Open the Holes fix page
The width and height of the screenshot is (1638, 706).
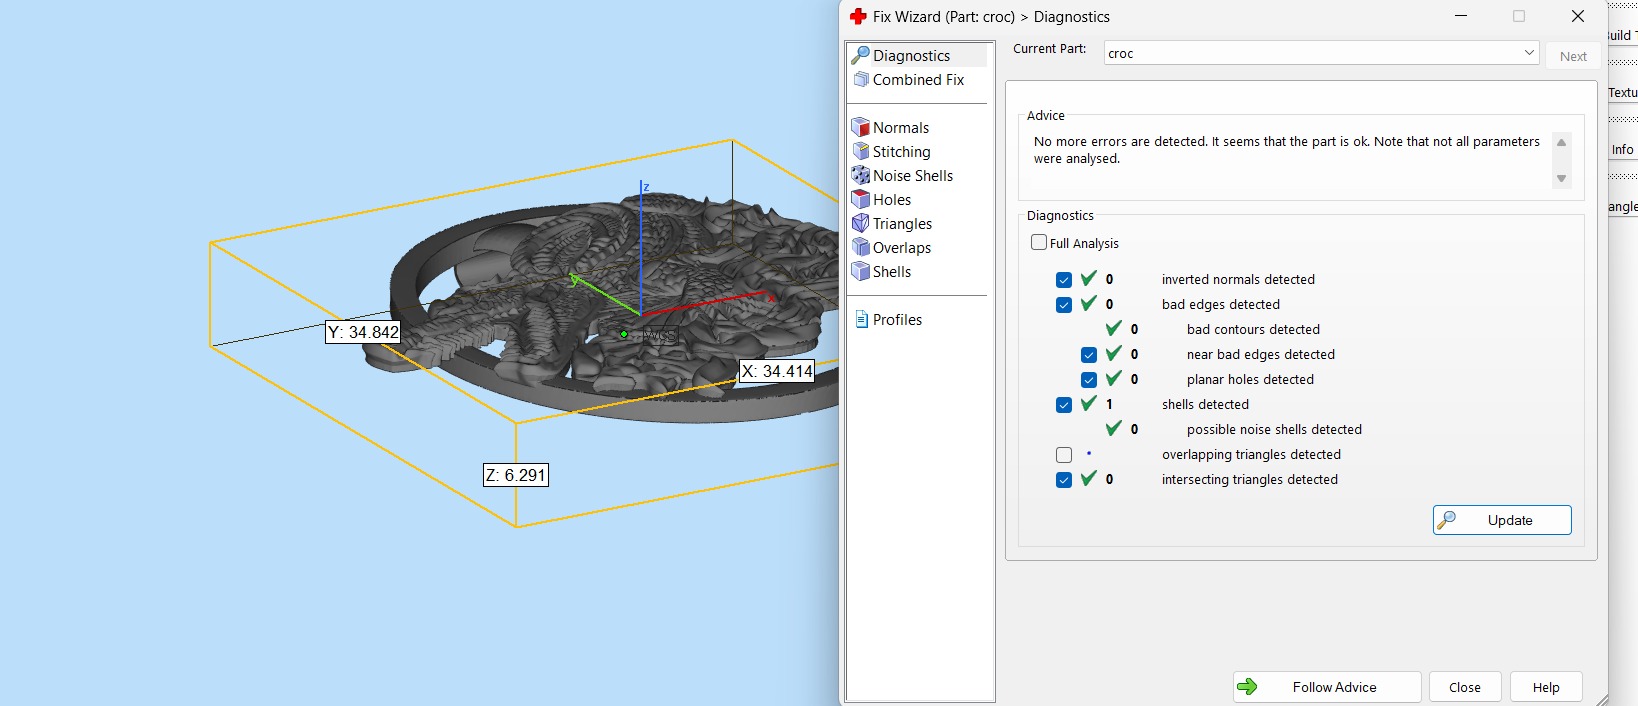point(892,199)
